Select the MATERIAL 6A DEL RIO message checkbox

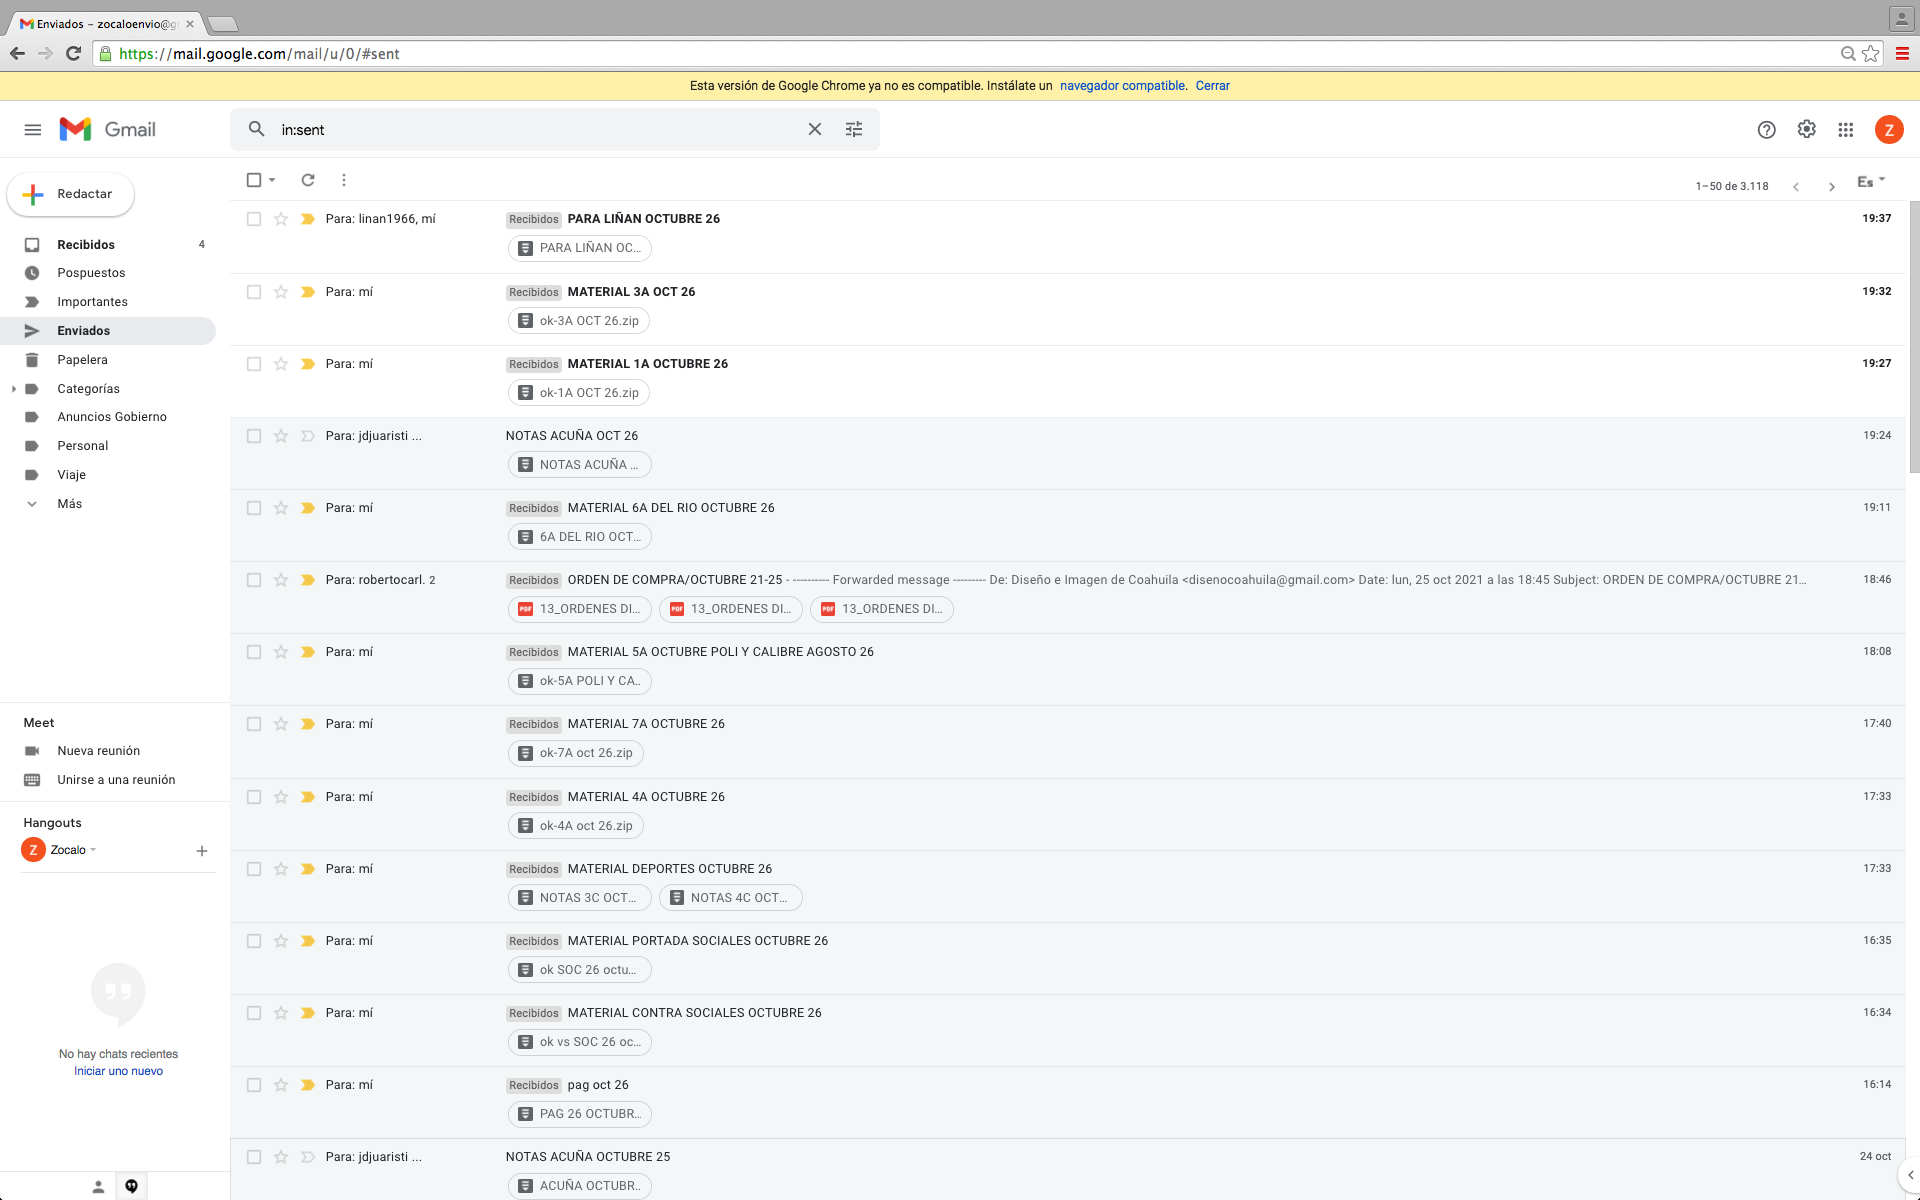tap(254, 508)
